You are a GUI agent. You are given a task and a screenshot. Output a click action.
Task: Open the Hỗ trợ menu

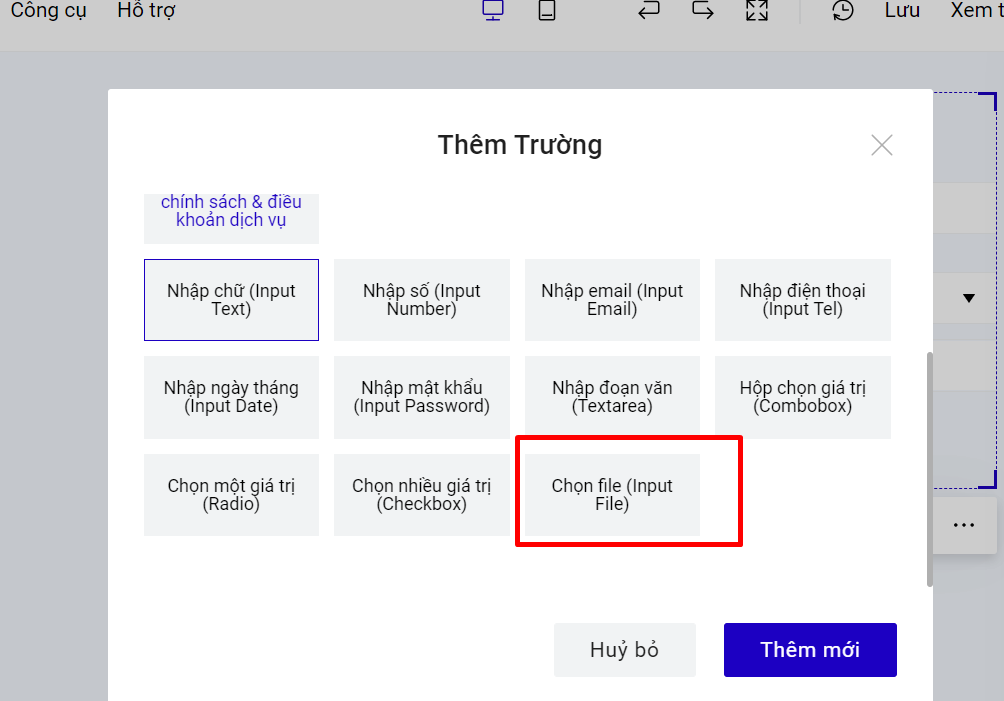point(147,11)
